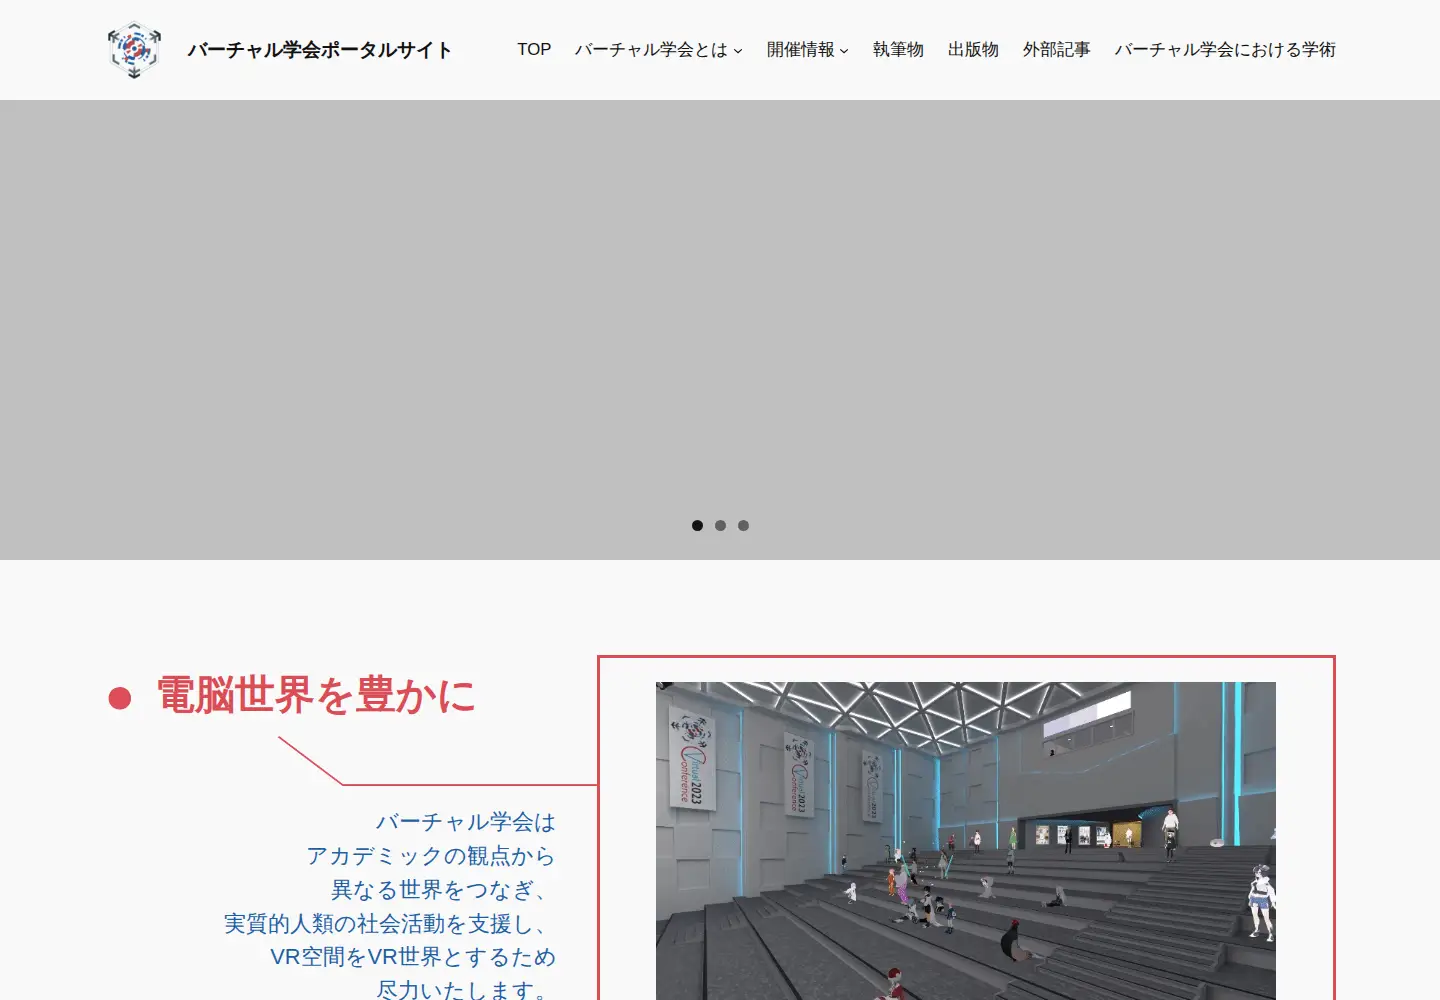This screenshot has height=1000, width=1440.
Task: Click the Virtual Conference hexagon logo
Action: 134,50
